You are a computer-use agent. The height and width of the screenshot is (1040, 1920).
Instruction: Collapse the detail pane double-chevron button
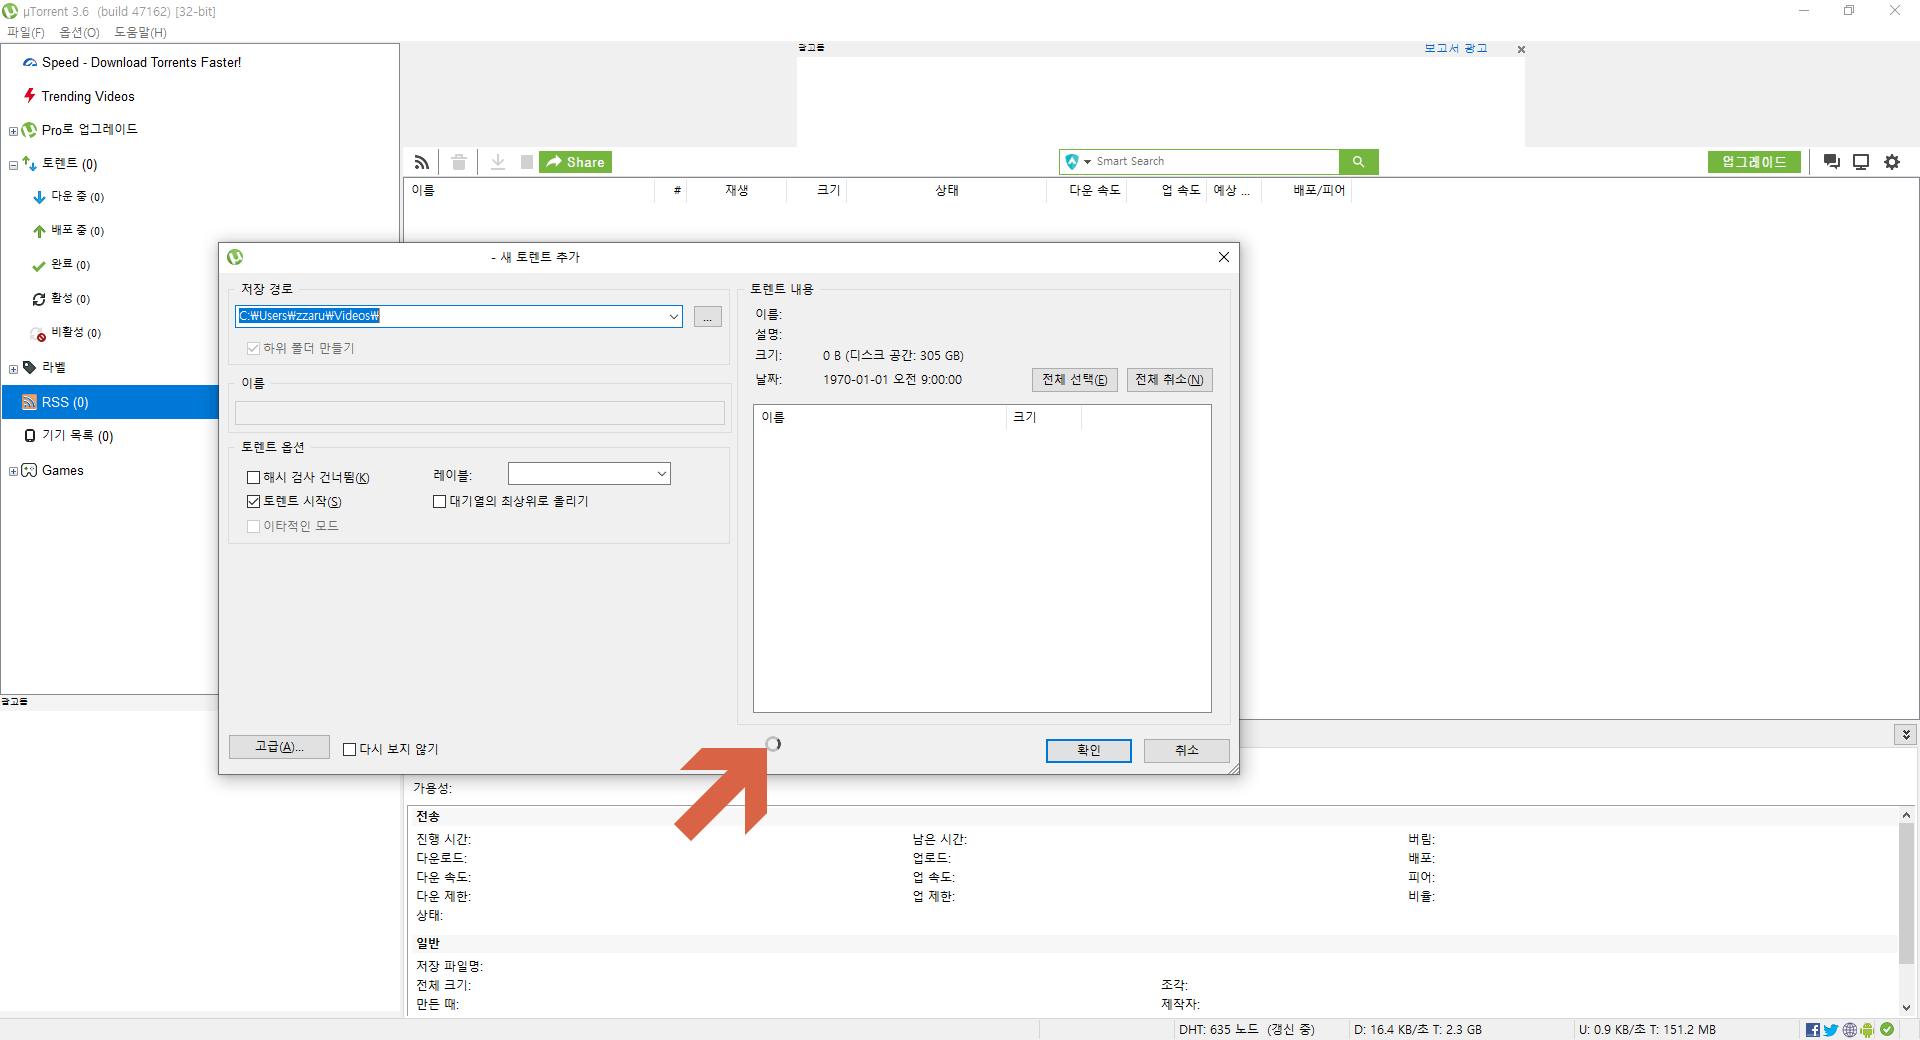click(x=1906, y=734)
